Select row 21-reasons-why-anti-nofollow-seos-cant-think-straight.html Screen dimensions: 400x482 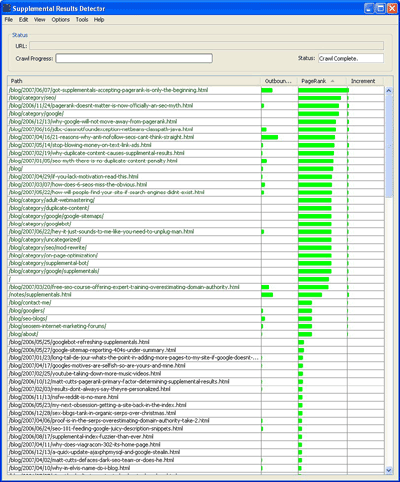(196, 137)
